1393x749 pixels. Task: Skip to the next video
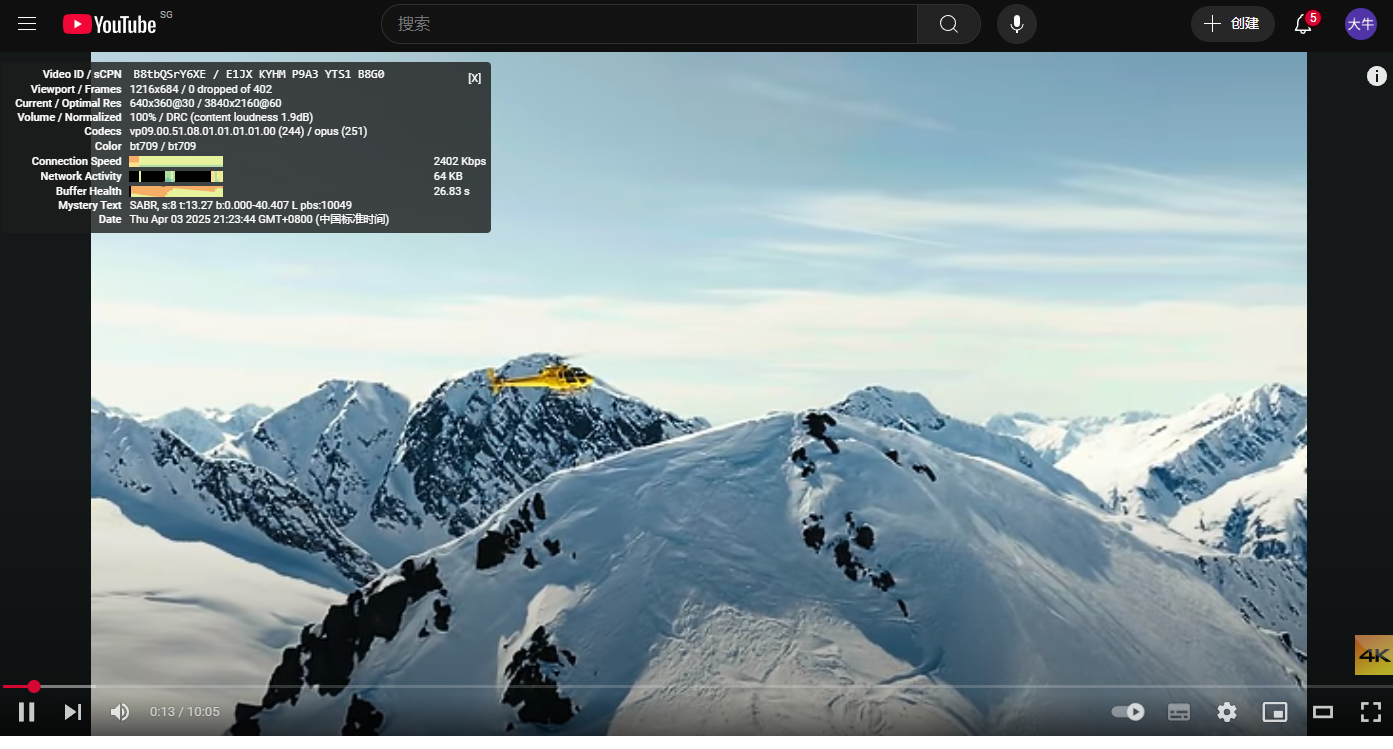(72, 712)
